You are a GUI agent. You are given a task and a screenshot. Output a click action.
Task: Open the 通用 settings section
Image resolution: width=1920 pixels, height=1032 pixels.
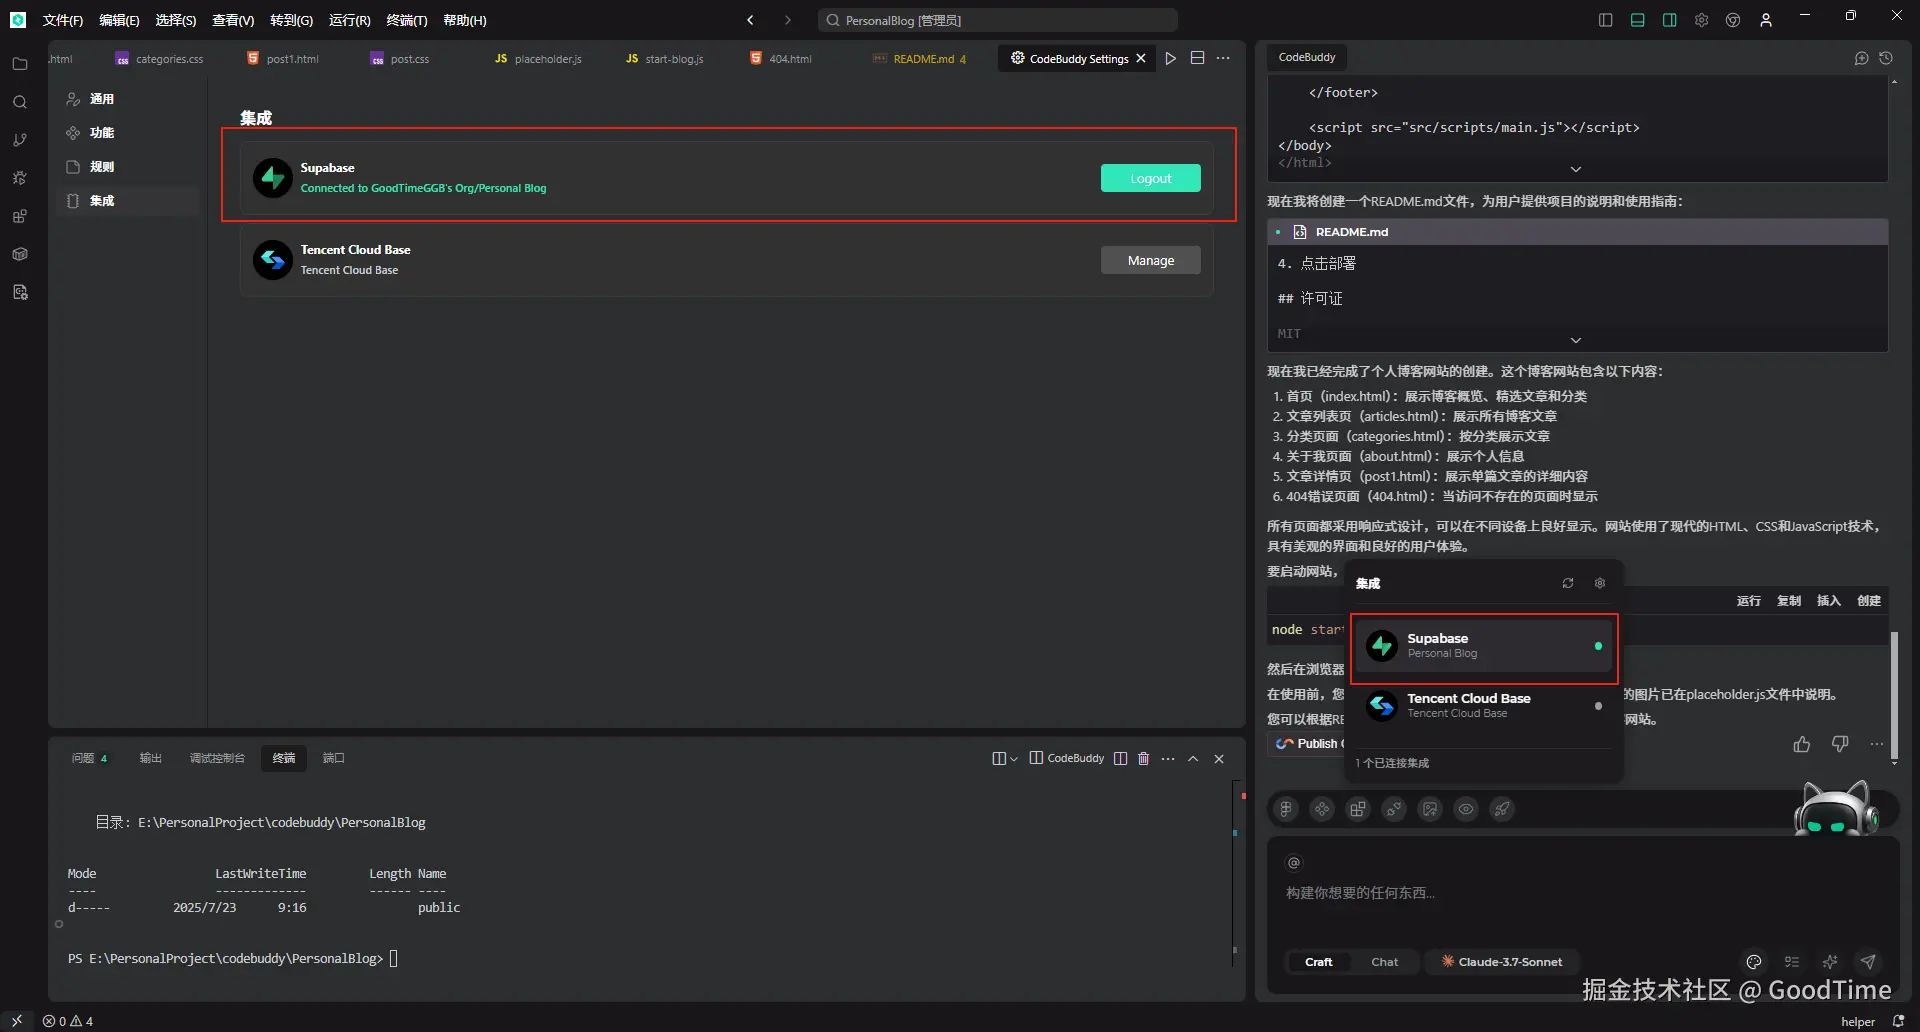coord(128,99)
